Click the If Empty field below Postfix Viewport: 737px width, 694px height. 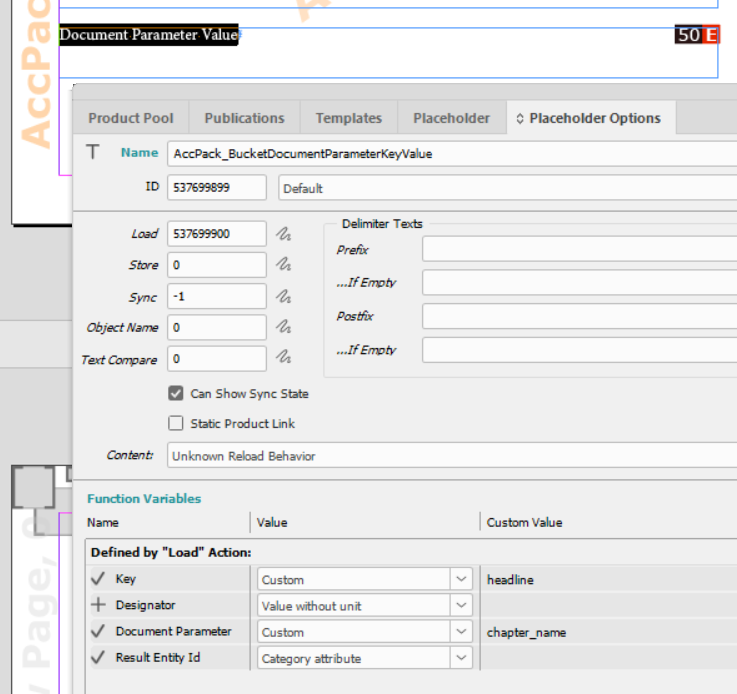tap(580, 350)
